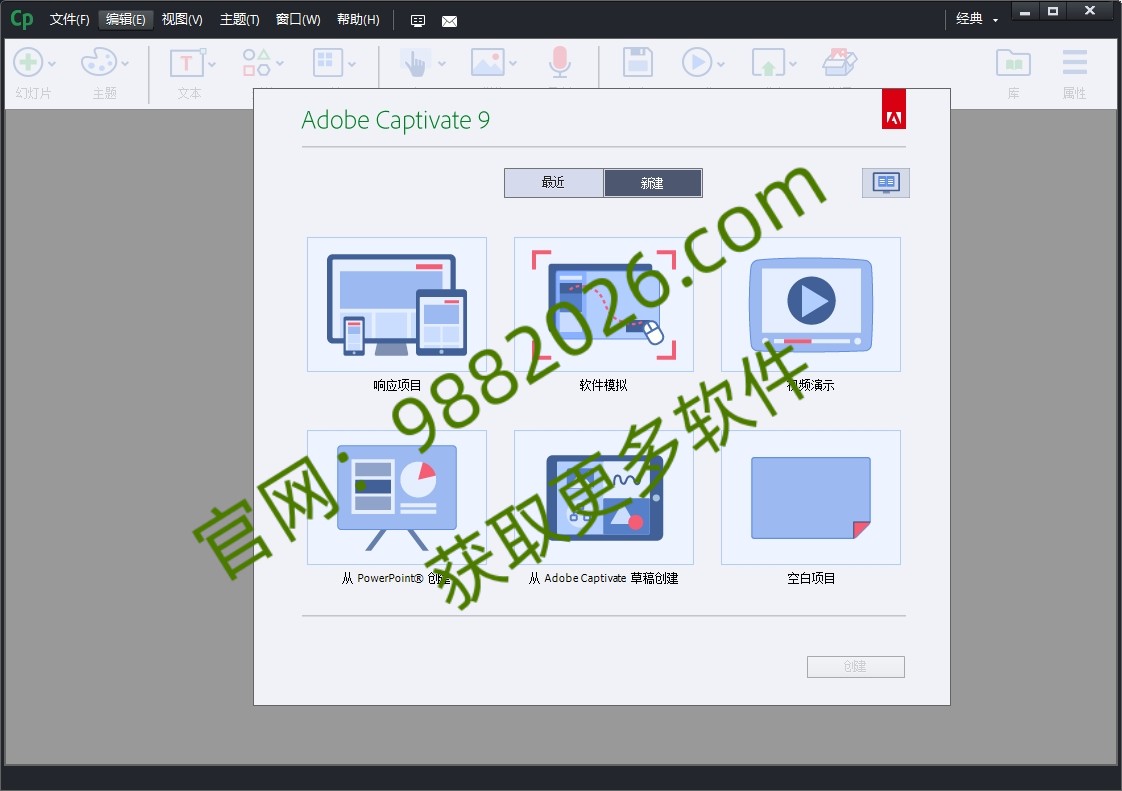
Task: Select the 空白项目 thumbnail
Action: point(811,497)
